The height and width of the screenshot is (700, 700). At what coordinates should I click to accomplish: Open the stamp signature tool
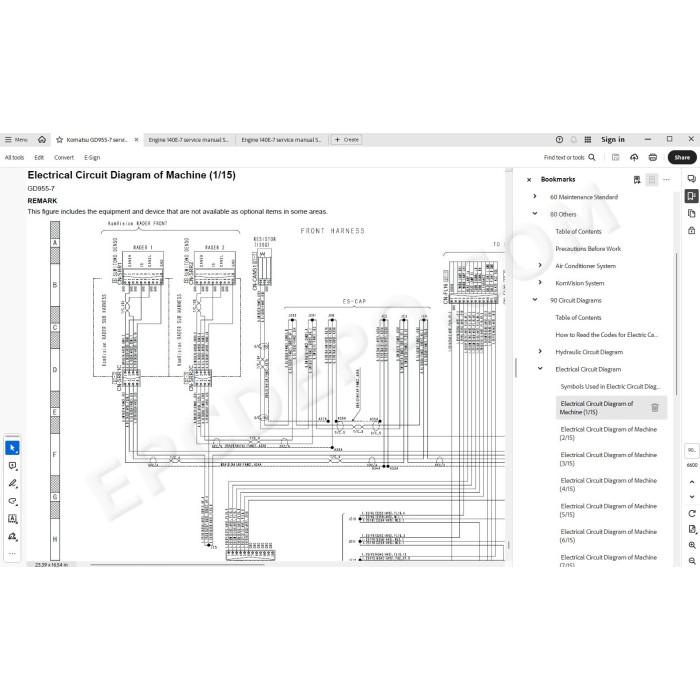coord(12,536)
